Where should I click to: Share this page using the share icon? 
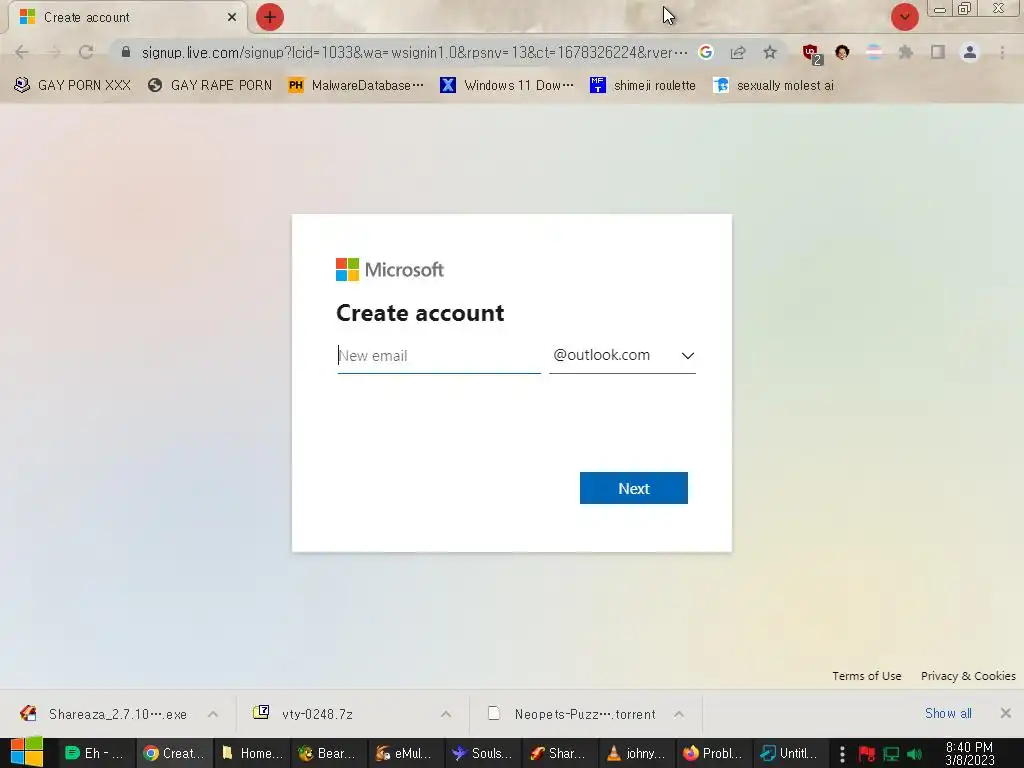click(738, 52)
